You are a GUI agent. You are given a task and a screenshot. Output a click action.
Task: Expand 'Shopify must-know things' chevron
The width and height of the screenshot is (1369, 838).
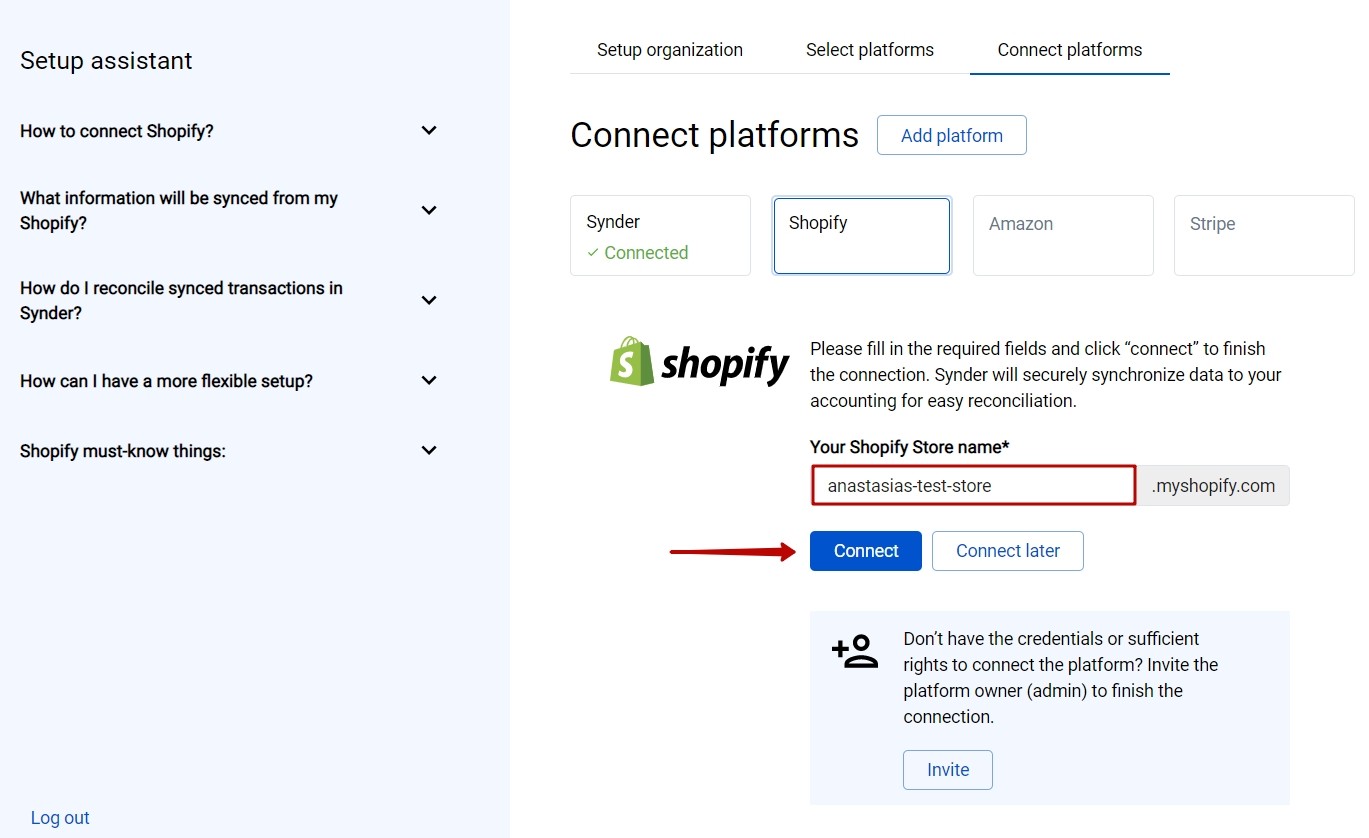click(429, 451)
